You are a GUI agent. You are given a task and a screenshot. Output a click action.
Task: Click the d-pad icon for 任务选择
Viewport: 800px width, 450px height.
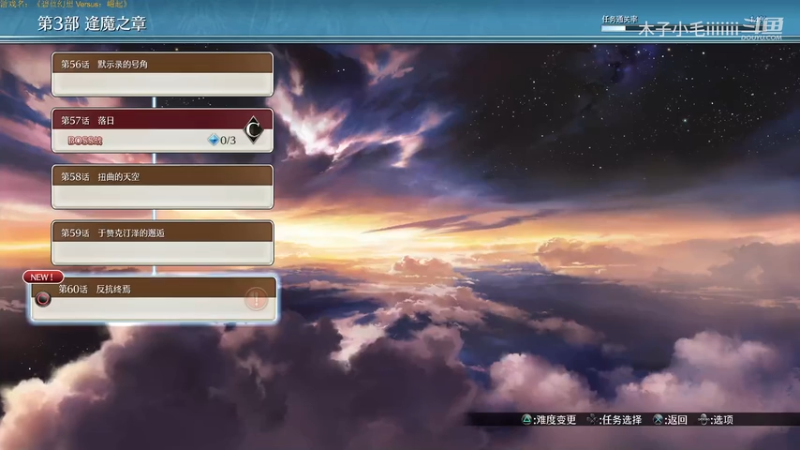592,419
